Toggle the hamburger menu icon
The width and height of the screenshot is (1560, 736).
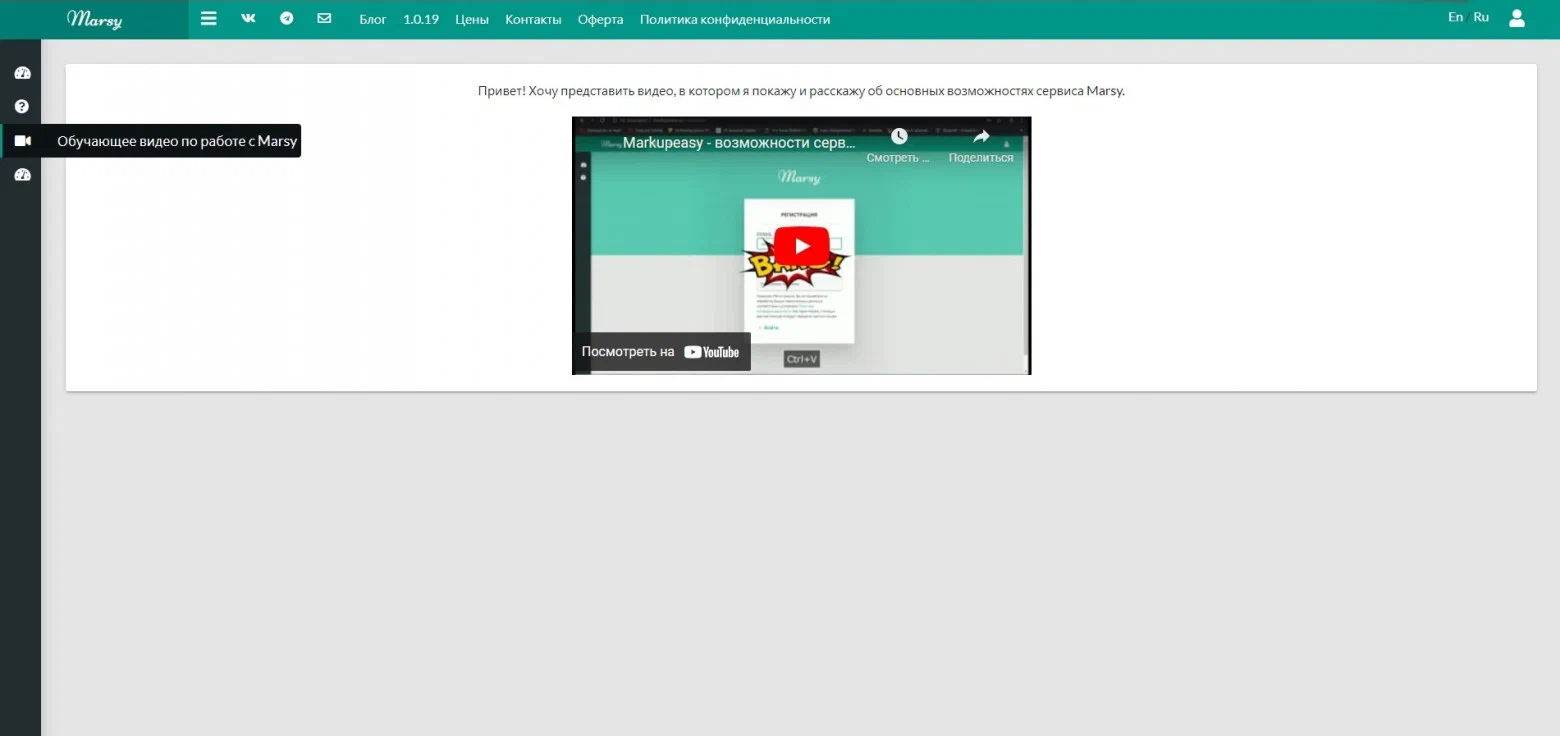[208, 19]
